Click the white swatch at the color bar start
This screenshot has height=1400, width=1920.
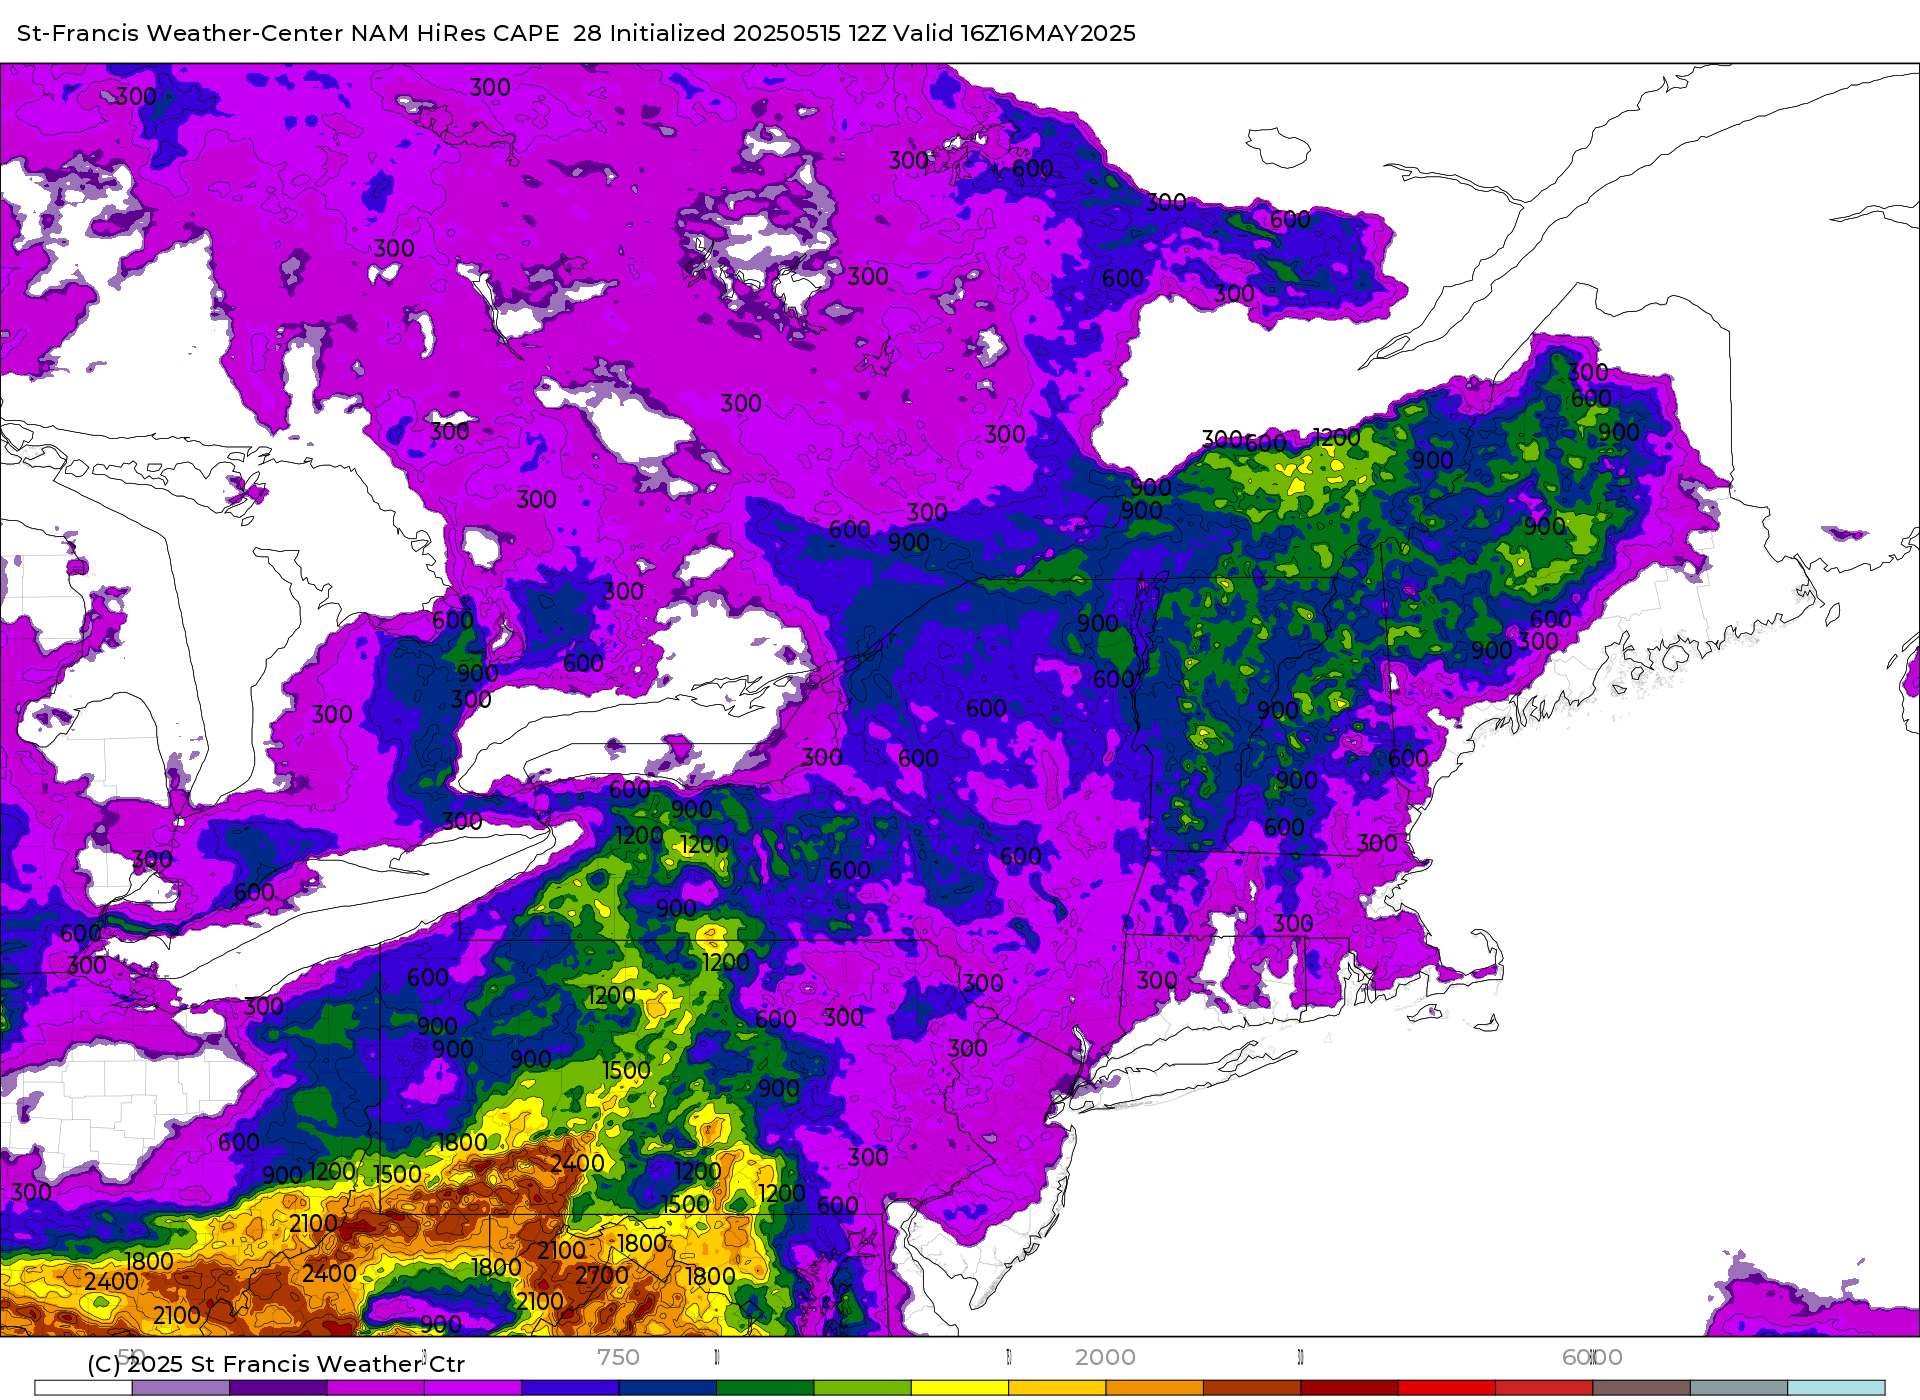[83, 1388]
